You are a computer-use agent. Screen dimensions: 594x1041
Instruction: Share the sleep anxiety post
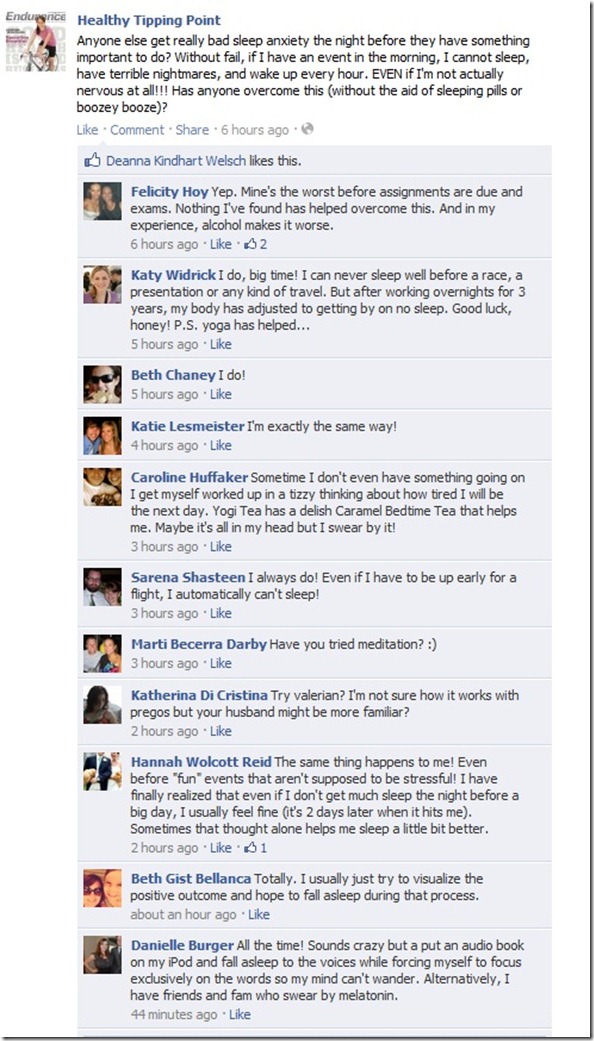click(192, 129)
